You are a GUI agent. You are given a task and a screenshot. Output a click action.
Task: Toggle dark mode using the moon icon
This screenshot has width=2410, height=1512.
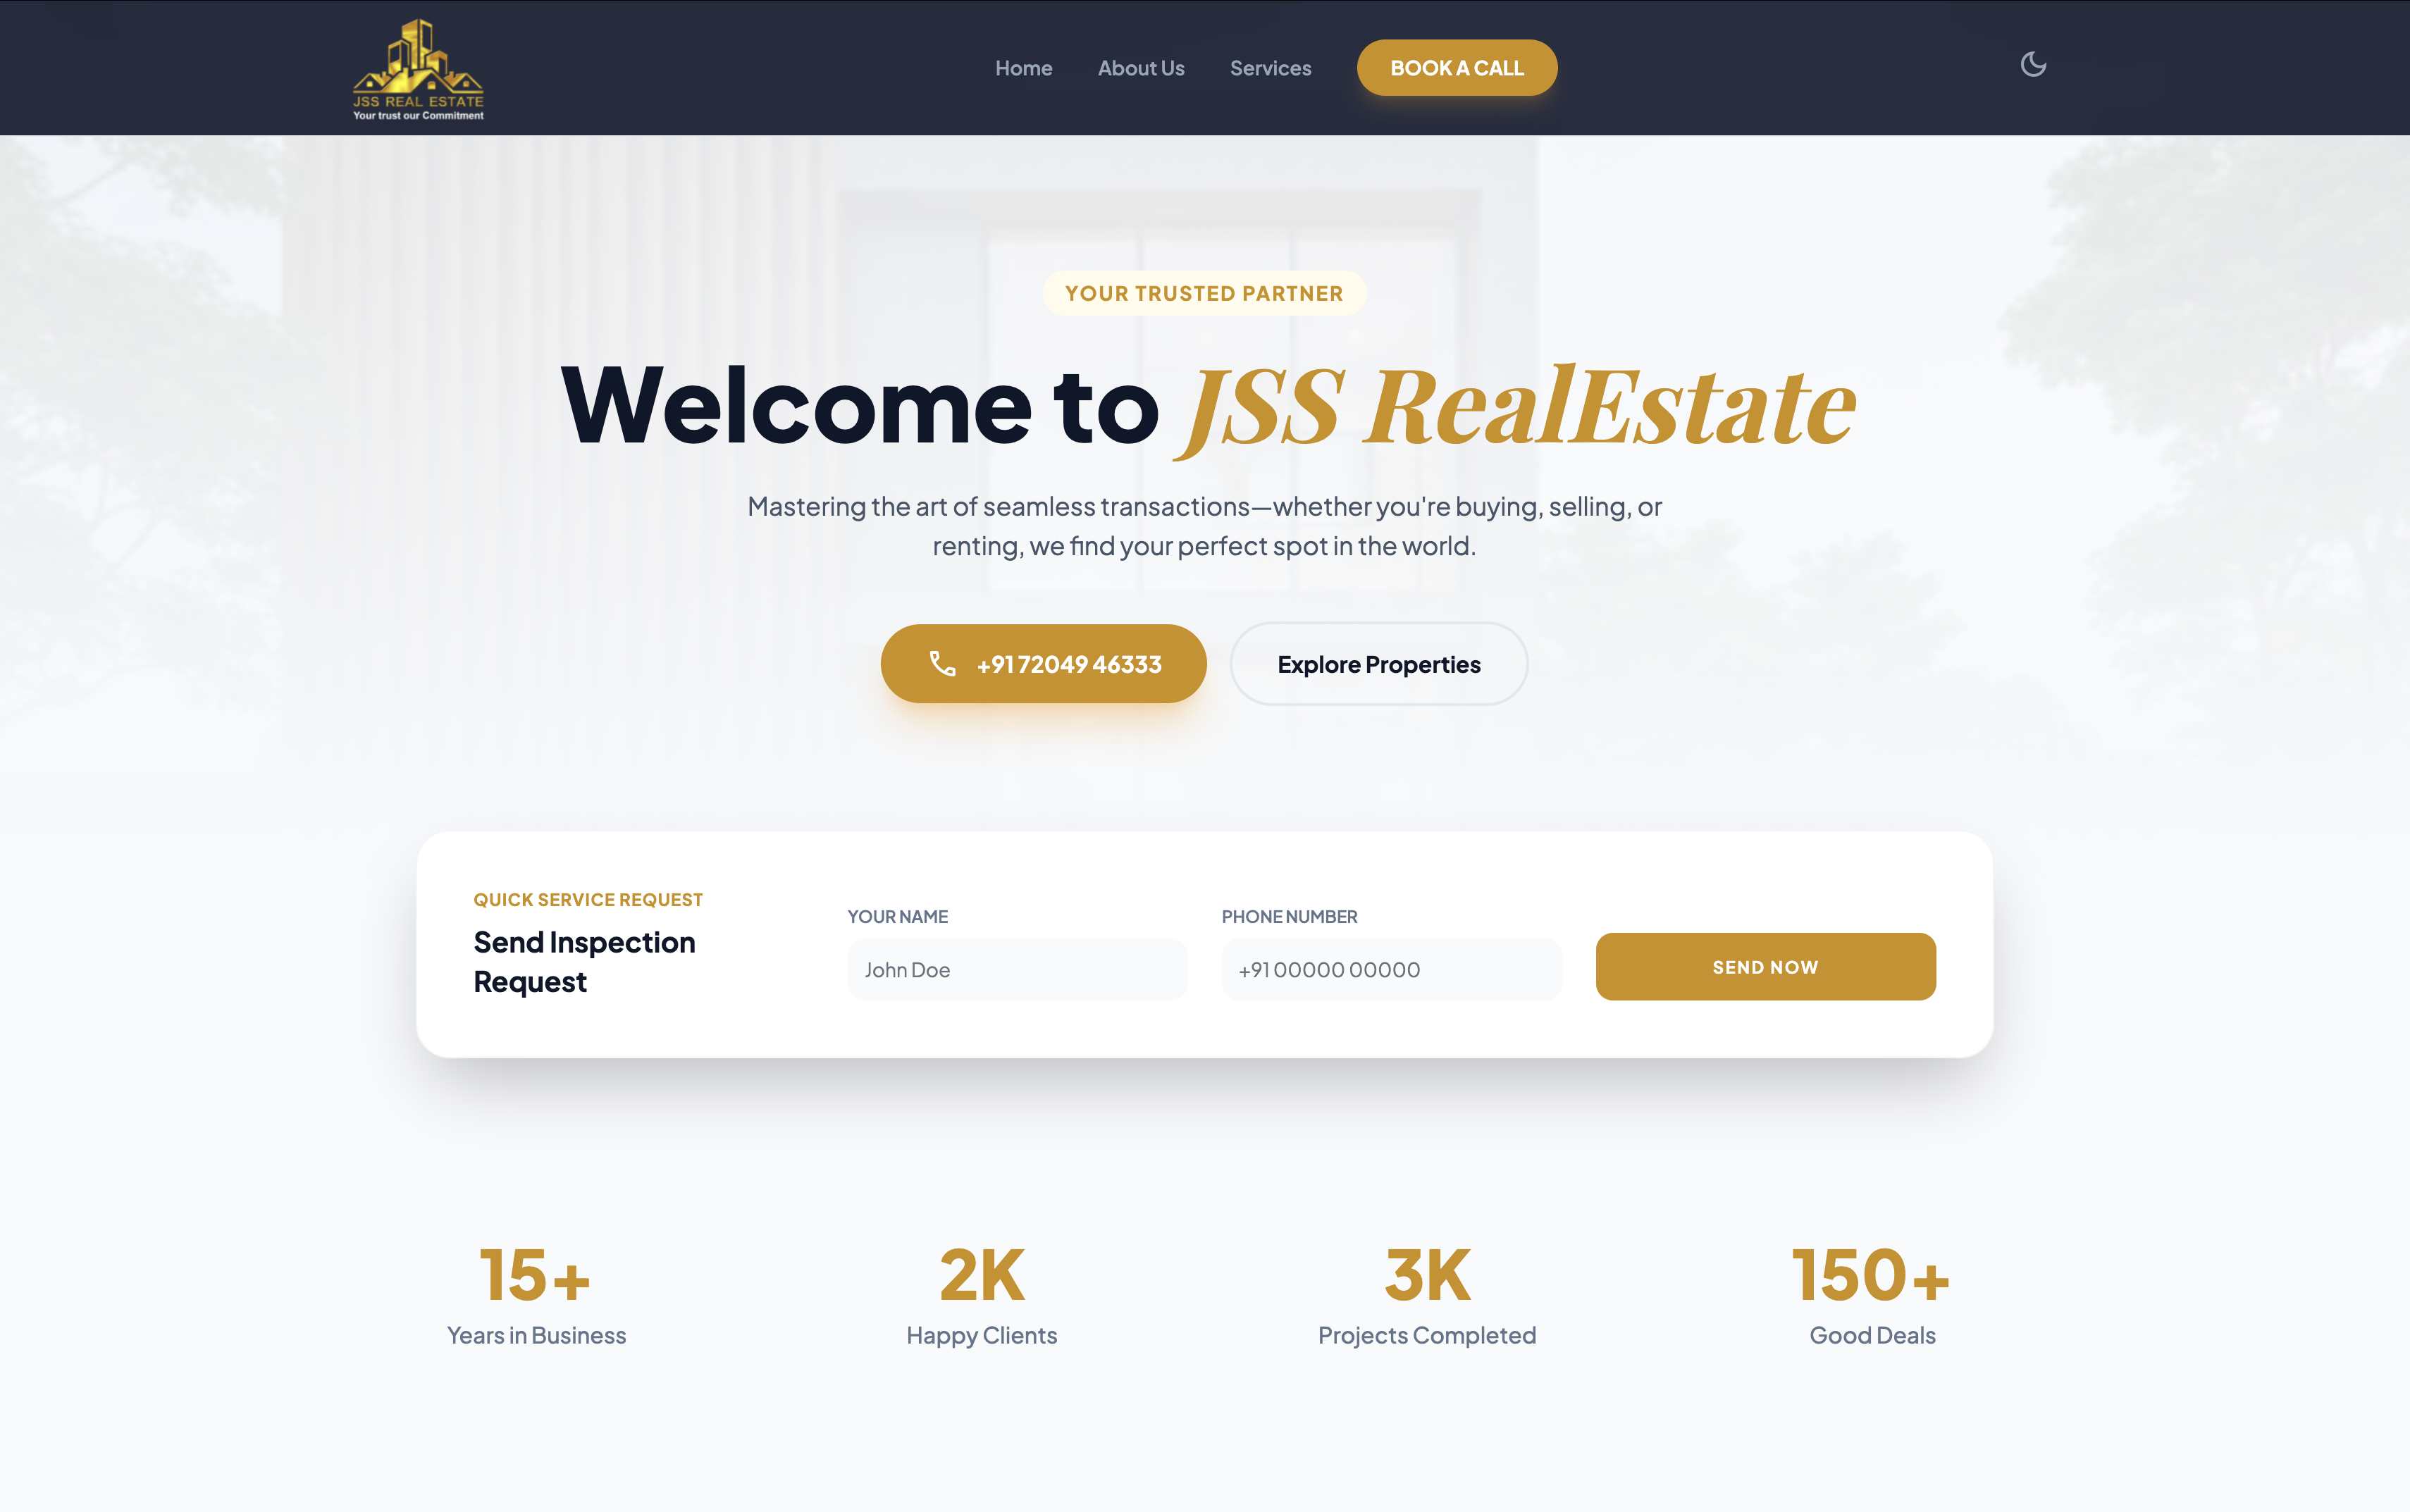(2034, 64)
